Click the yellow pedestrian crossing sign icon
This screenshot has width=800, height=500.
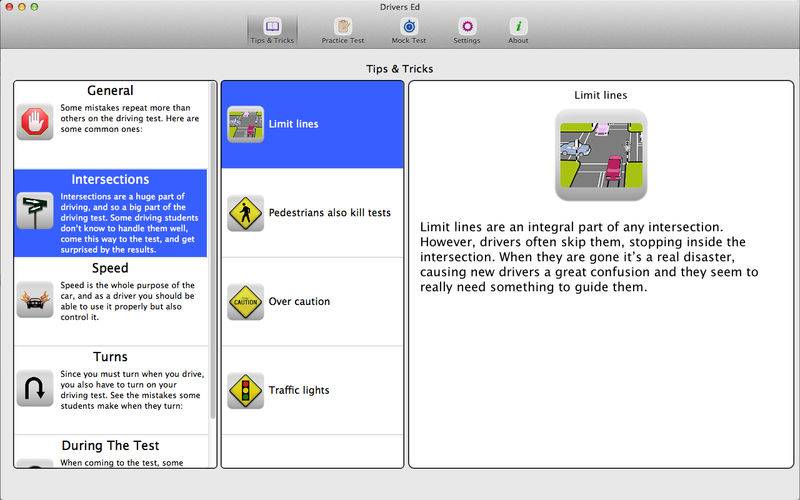point(245,213)
